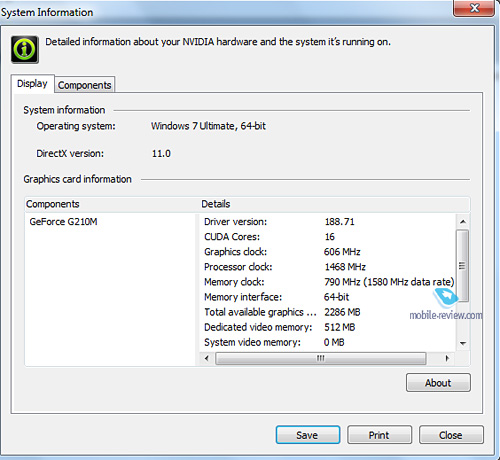500x460 pixels.
Task: Click the 188.71 driver version value
Action: coord(339,222)
